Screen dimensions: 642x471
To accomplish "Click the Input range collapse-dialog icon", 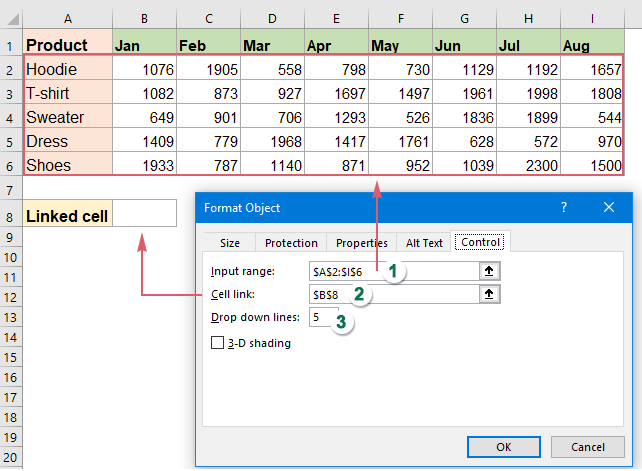I will coord(490,271).
